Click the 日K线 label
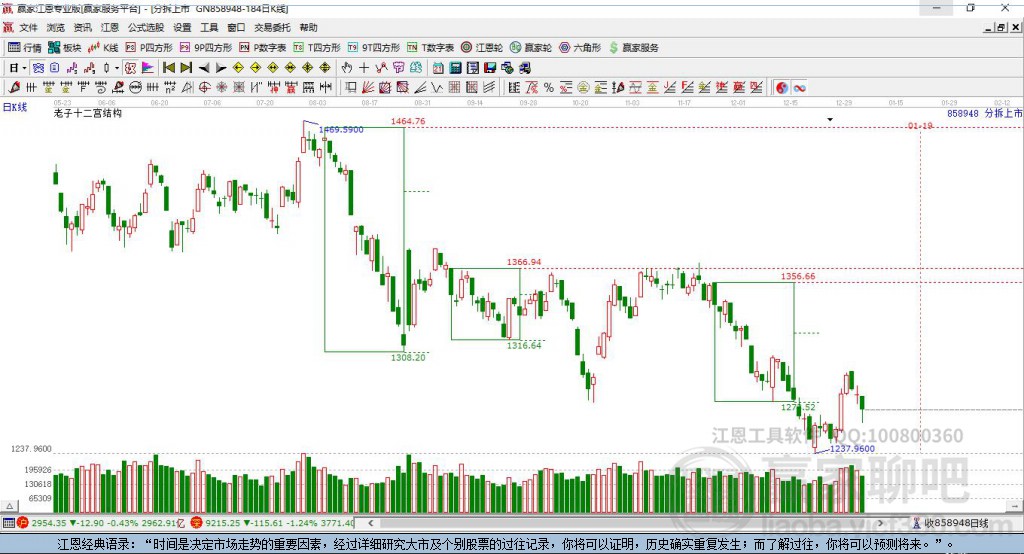1024x554 pixels. (15, 107)
